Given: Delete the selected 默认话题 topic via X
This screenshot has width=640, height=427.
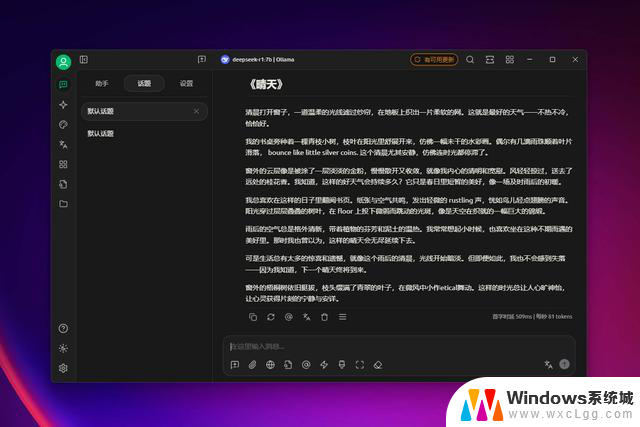Looking at the screenshot, I should click(x=196, y=111).
